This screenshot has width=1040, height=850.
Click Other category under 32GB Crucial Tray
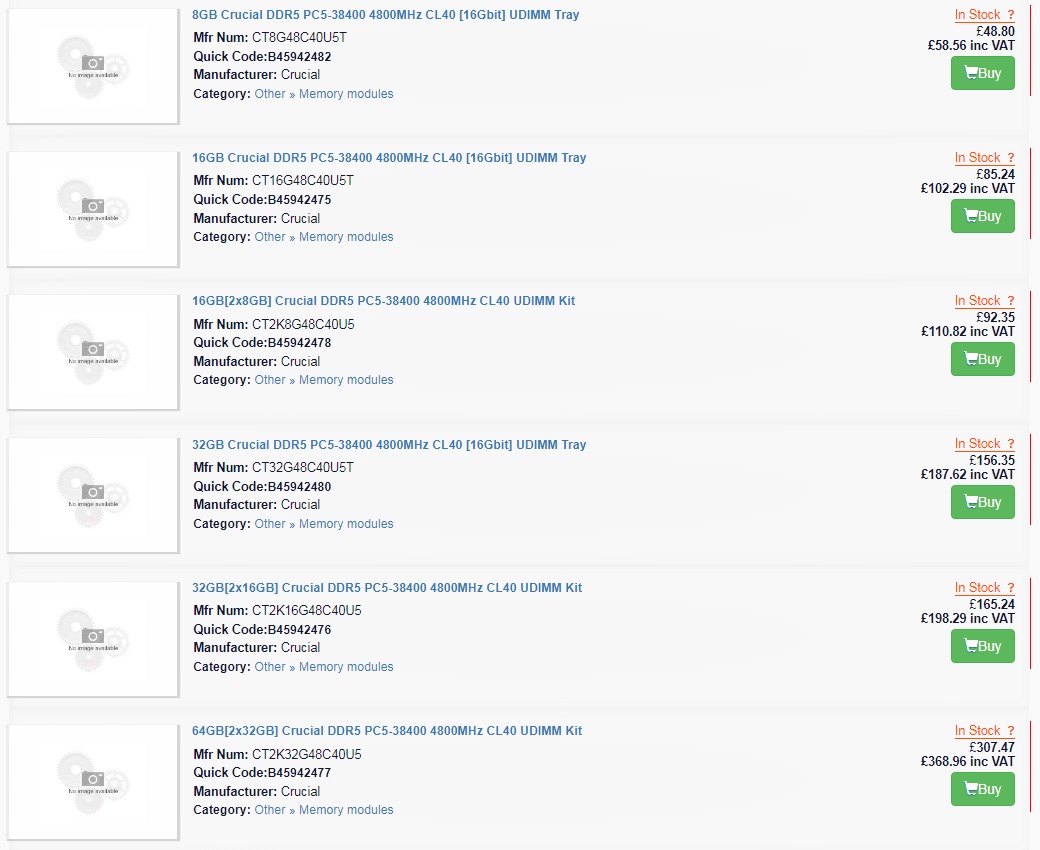(270, 524)
